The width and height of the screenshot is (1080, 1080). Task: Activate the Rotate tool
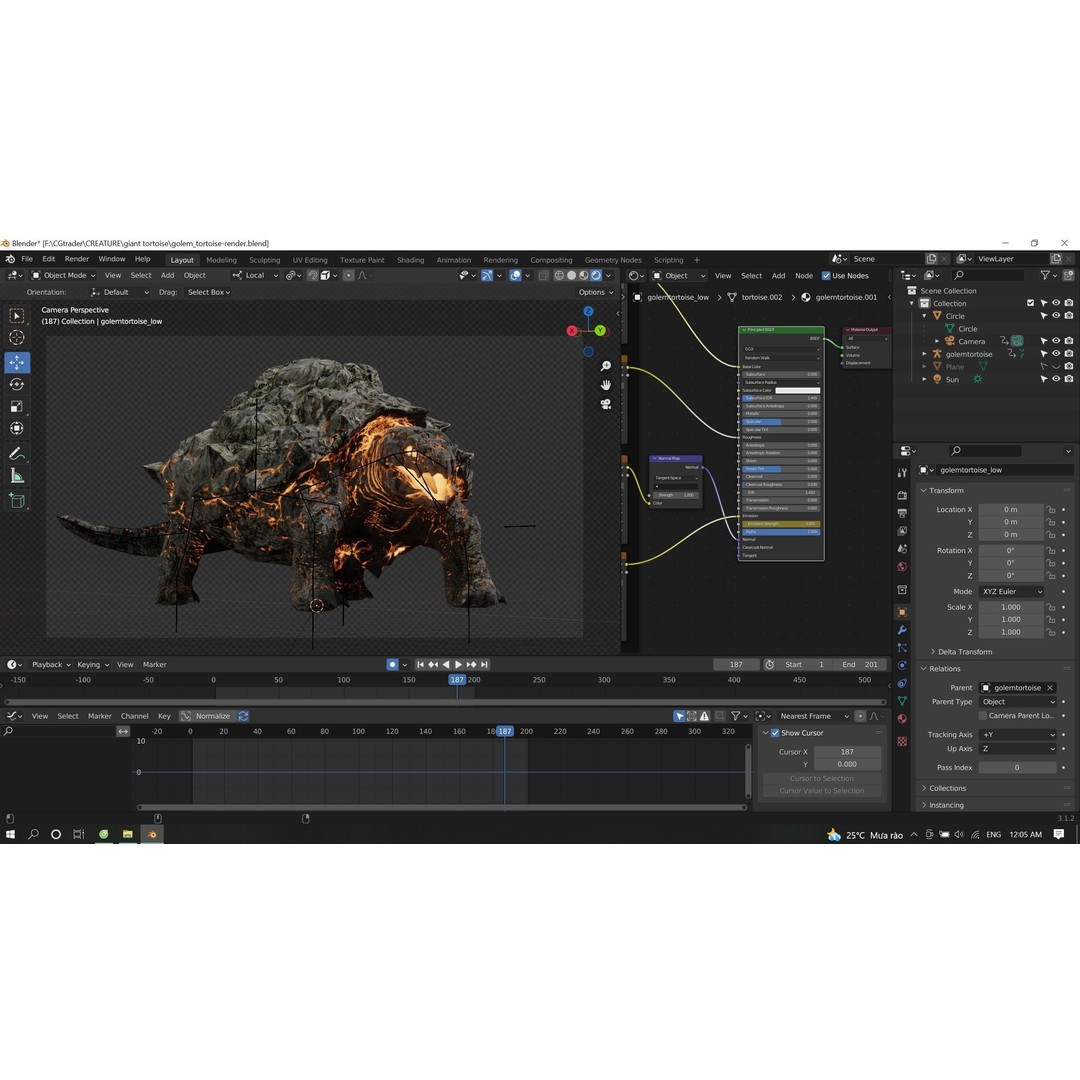pos(17,384)
